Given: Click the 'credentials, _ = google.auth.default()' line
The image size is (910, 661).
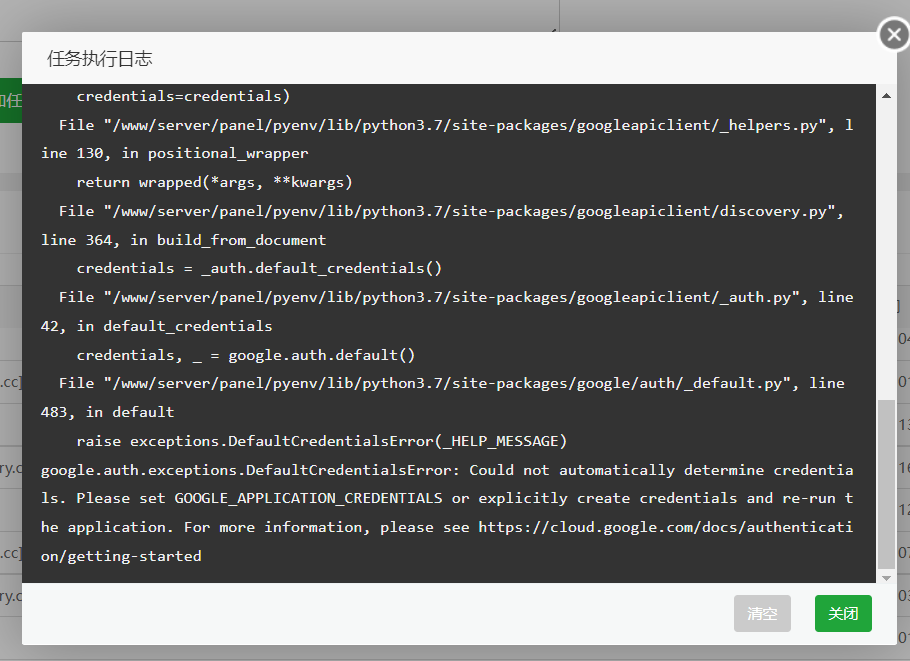Looking at the screenshot, I should coord(245,355).
